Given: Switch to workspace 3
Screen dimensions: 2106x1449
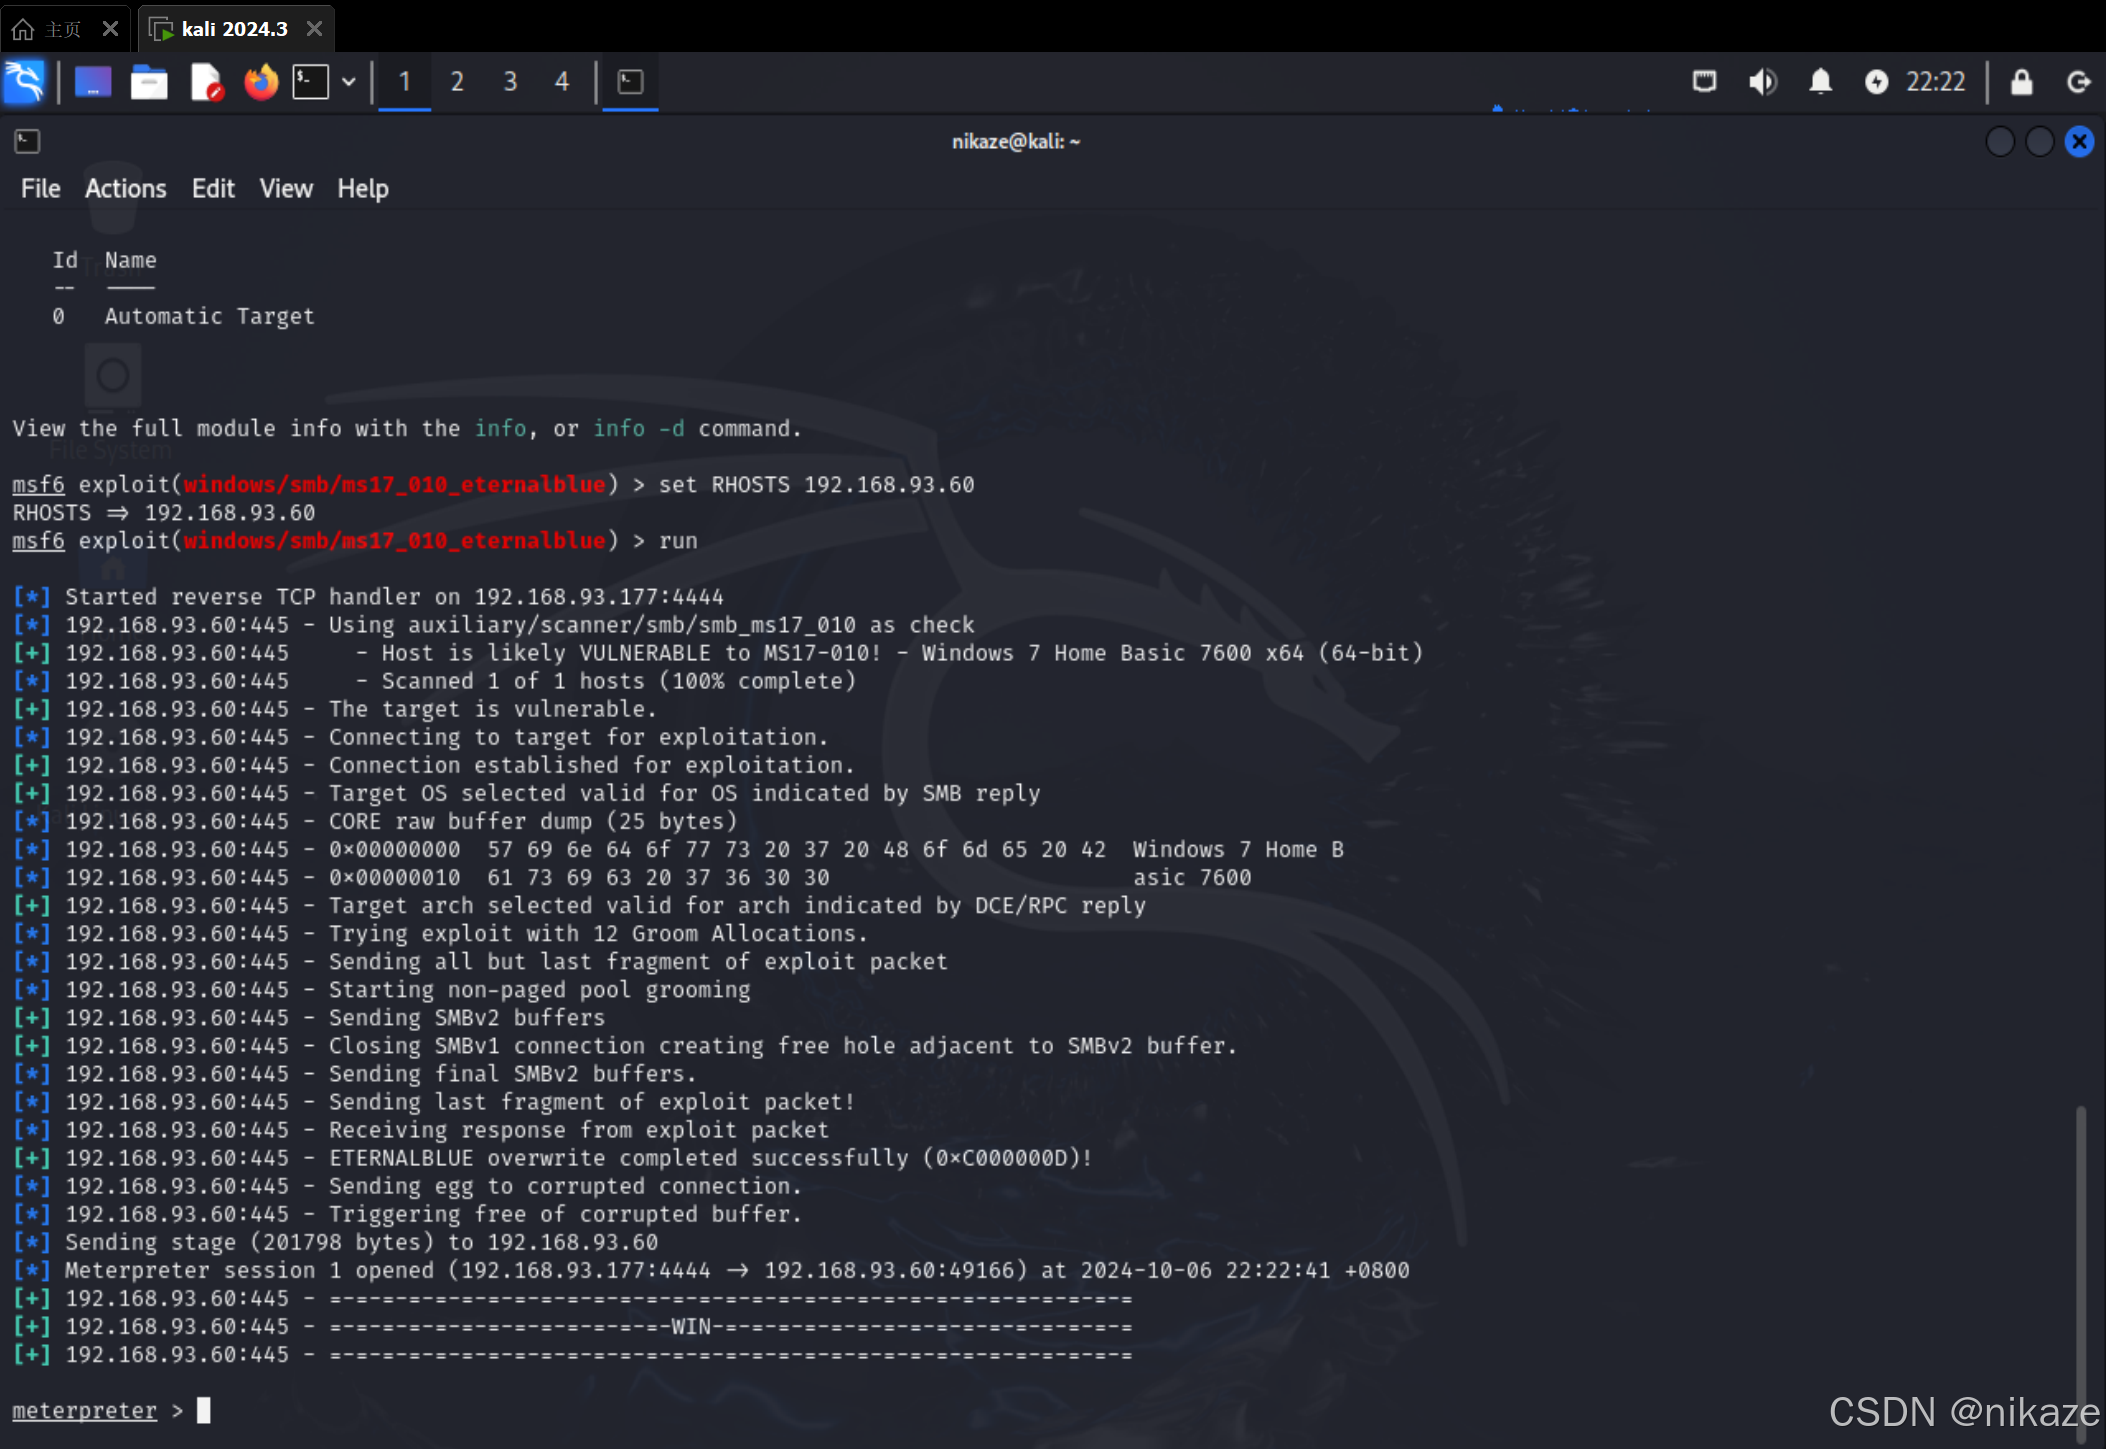Looking at the screenshot, I should (x=510, y=82).
